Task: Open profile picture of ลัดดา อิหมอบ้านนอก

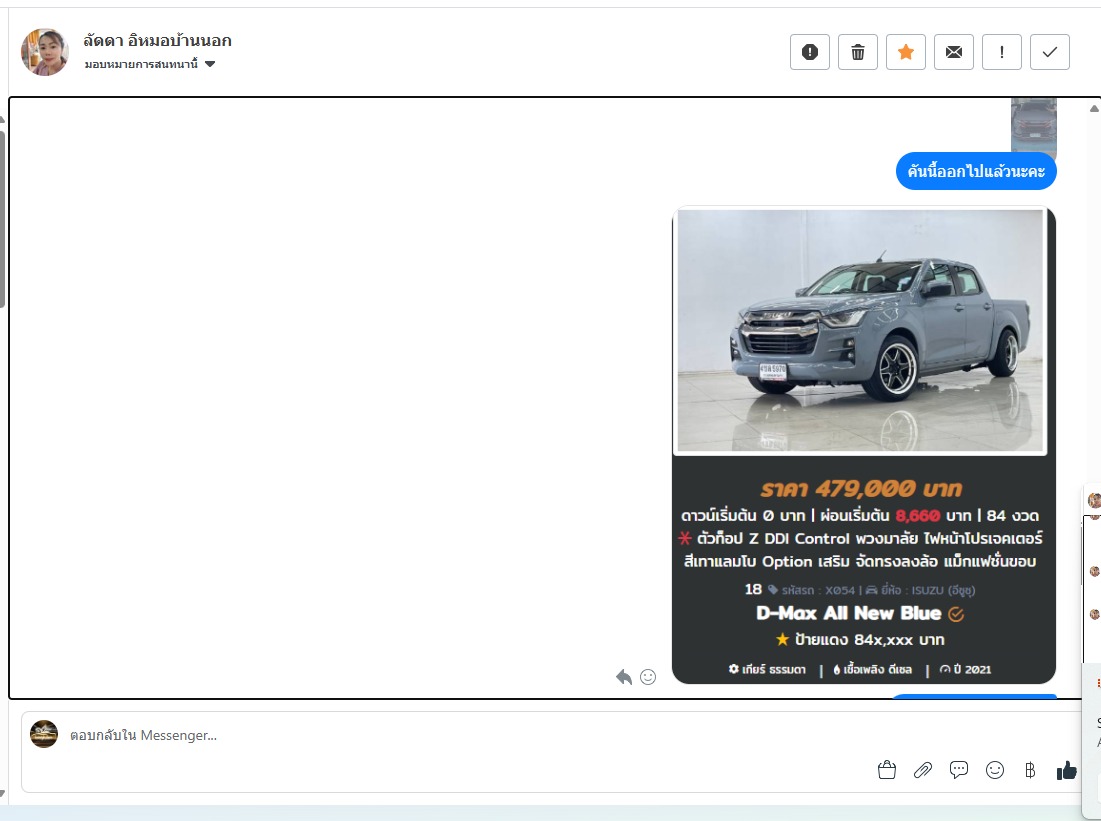Action: (44, 52)
